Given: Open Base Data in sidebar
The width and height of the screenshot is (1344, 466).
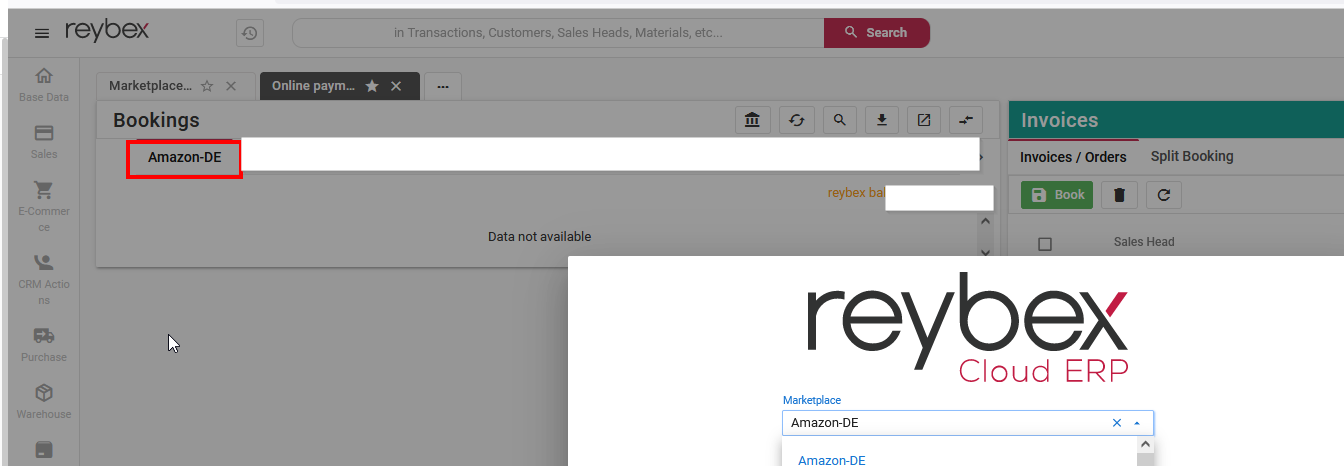Looking at the screenshot, I should (x=44, y=85).
